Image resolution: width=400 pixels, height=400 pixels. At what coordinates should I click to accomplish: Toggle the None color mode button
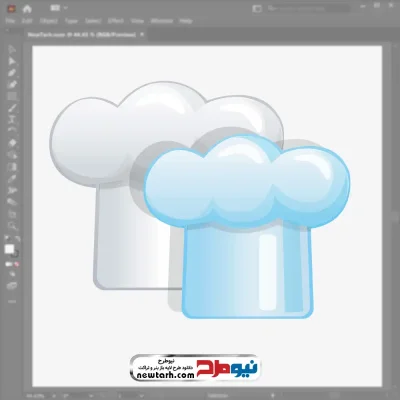pyautogui.click(x=17, y=264)
